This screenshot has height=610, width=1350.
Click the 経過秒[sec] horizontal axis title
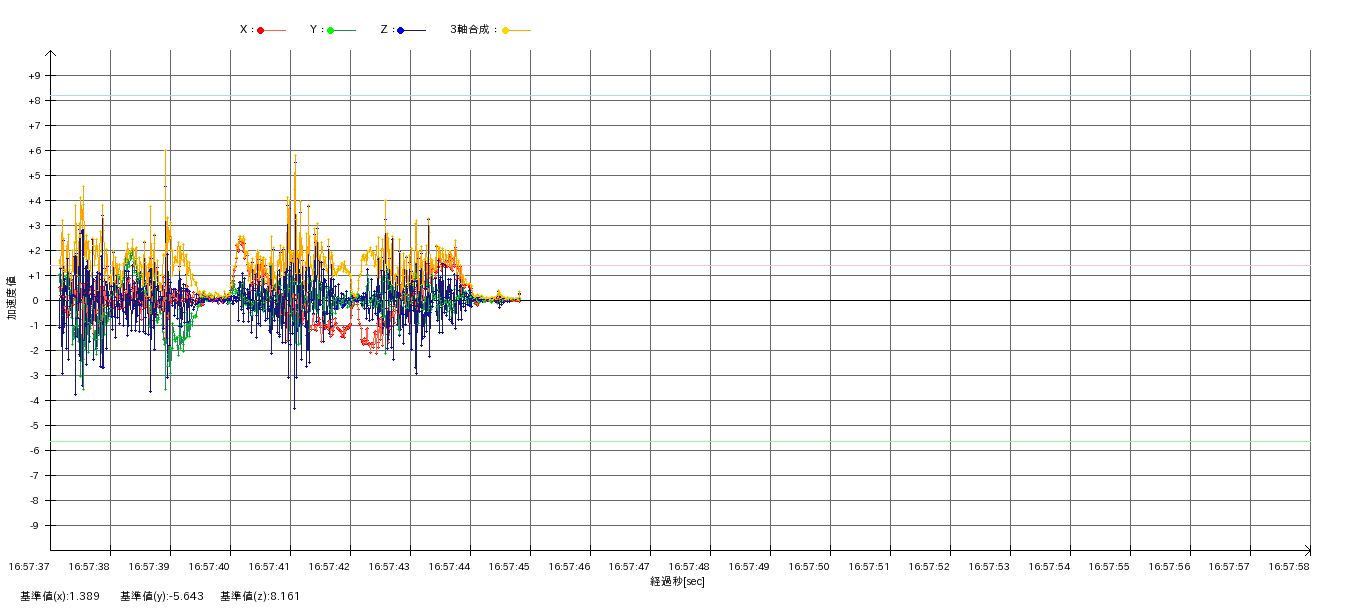[677, 581]
